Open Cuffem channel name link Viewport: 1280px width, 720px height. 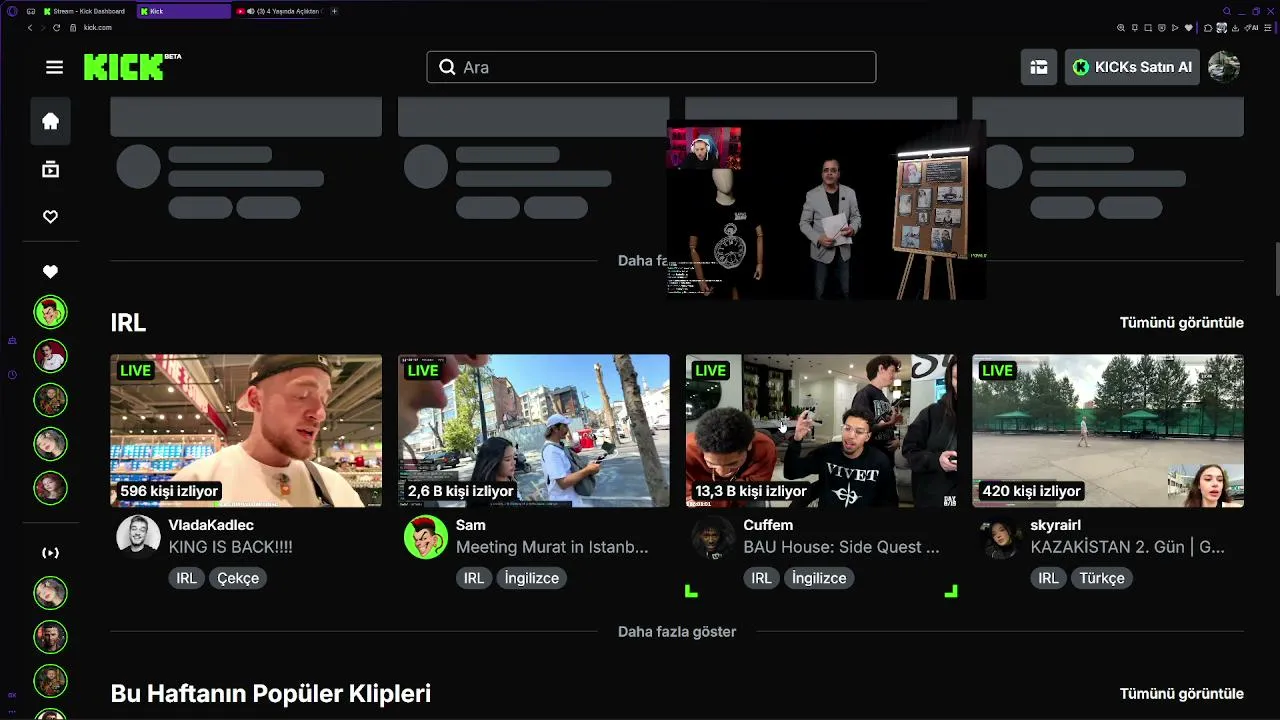(x=768, y=525)
